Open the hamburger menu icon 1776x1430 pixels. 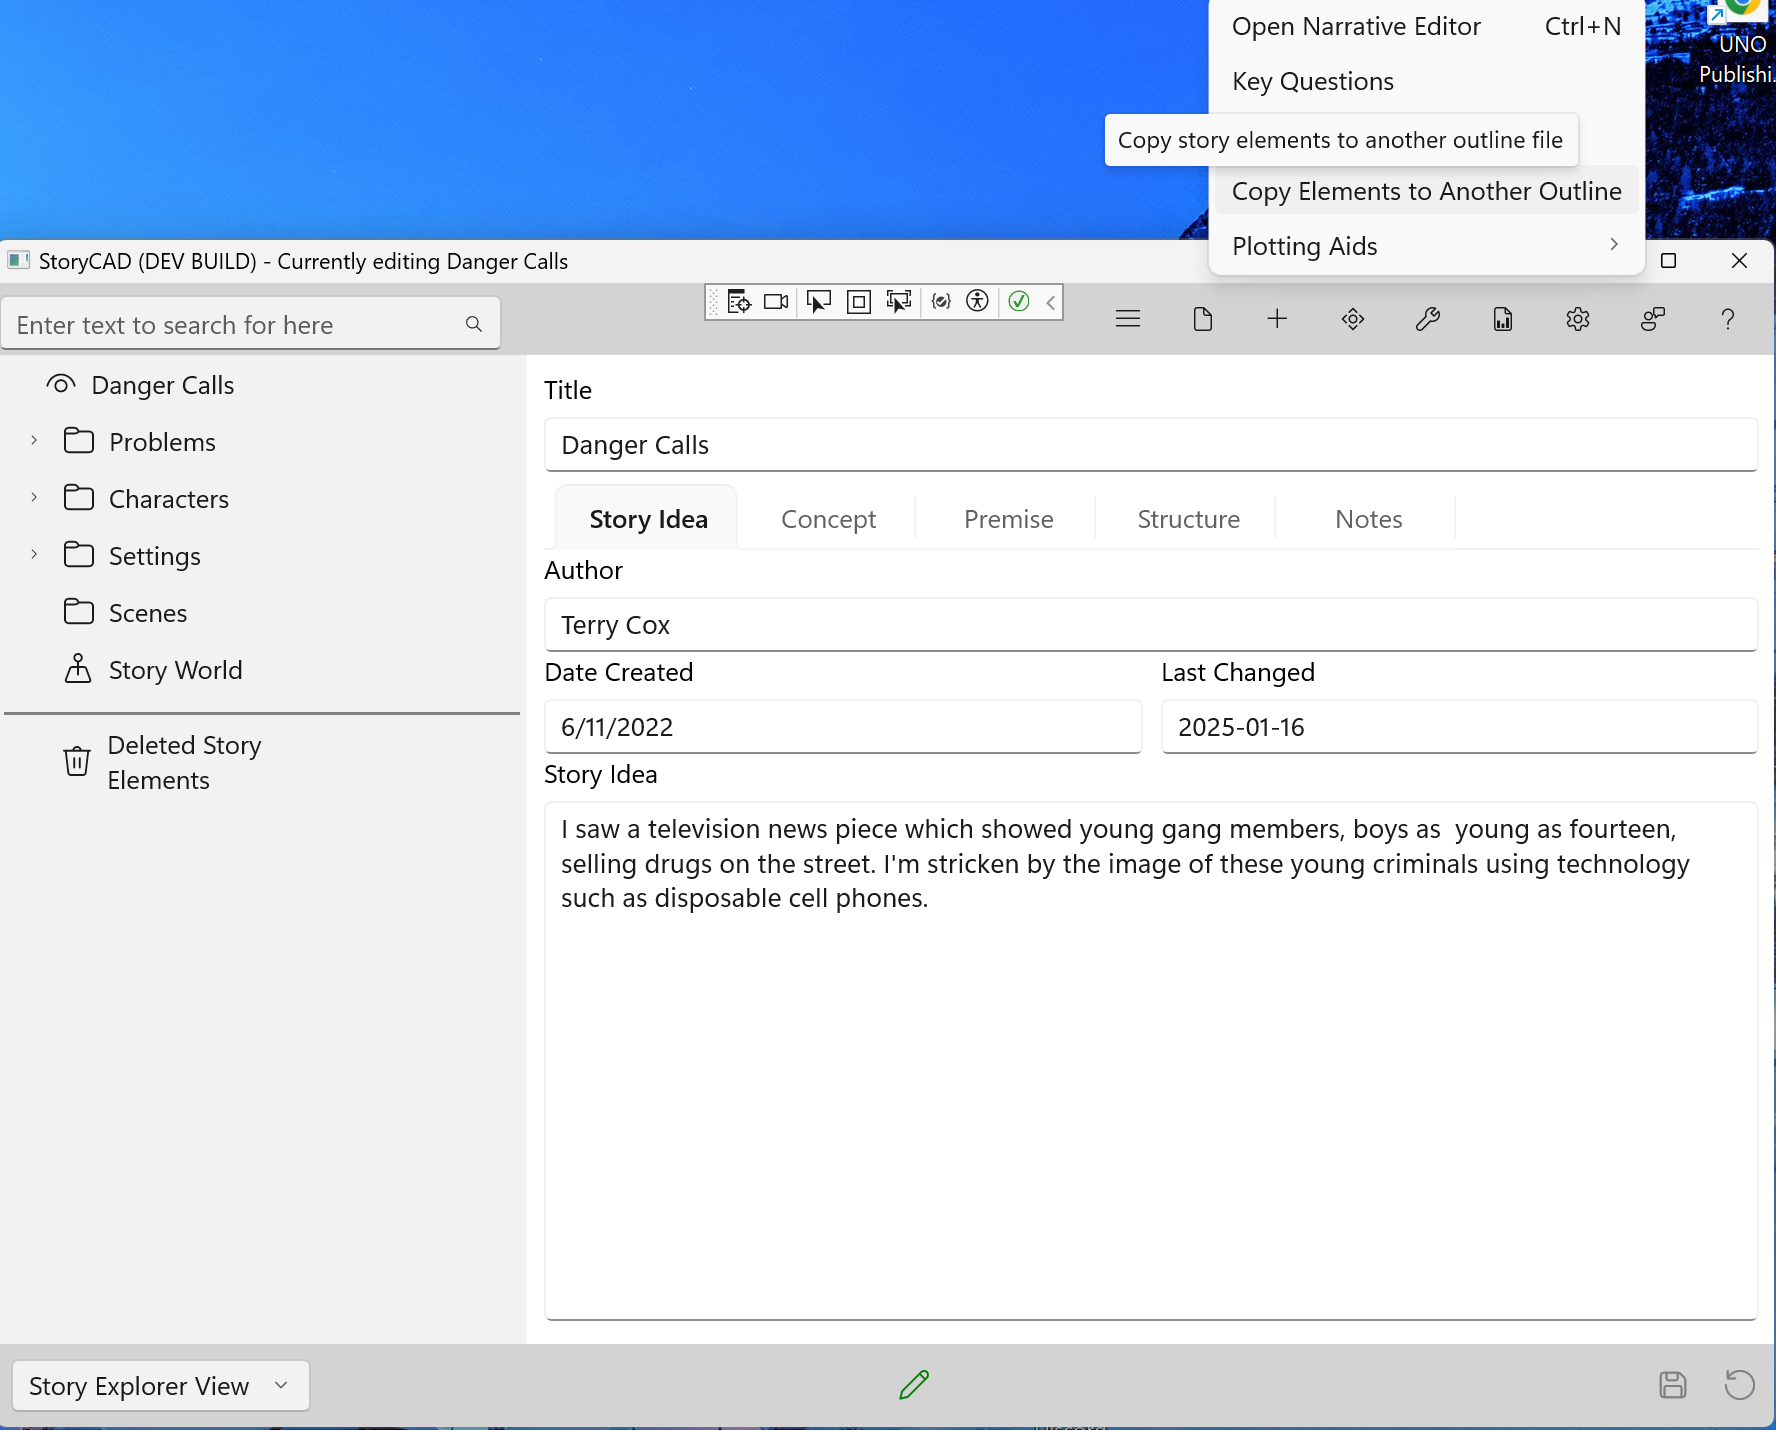(x=1127, y=318)
